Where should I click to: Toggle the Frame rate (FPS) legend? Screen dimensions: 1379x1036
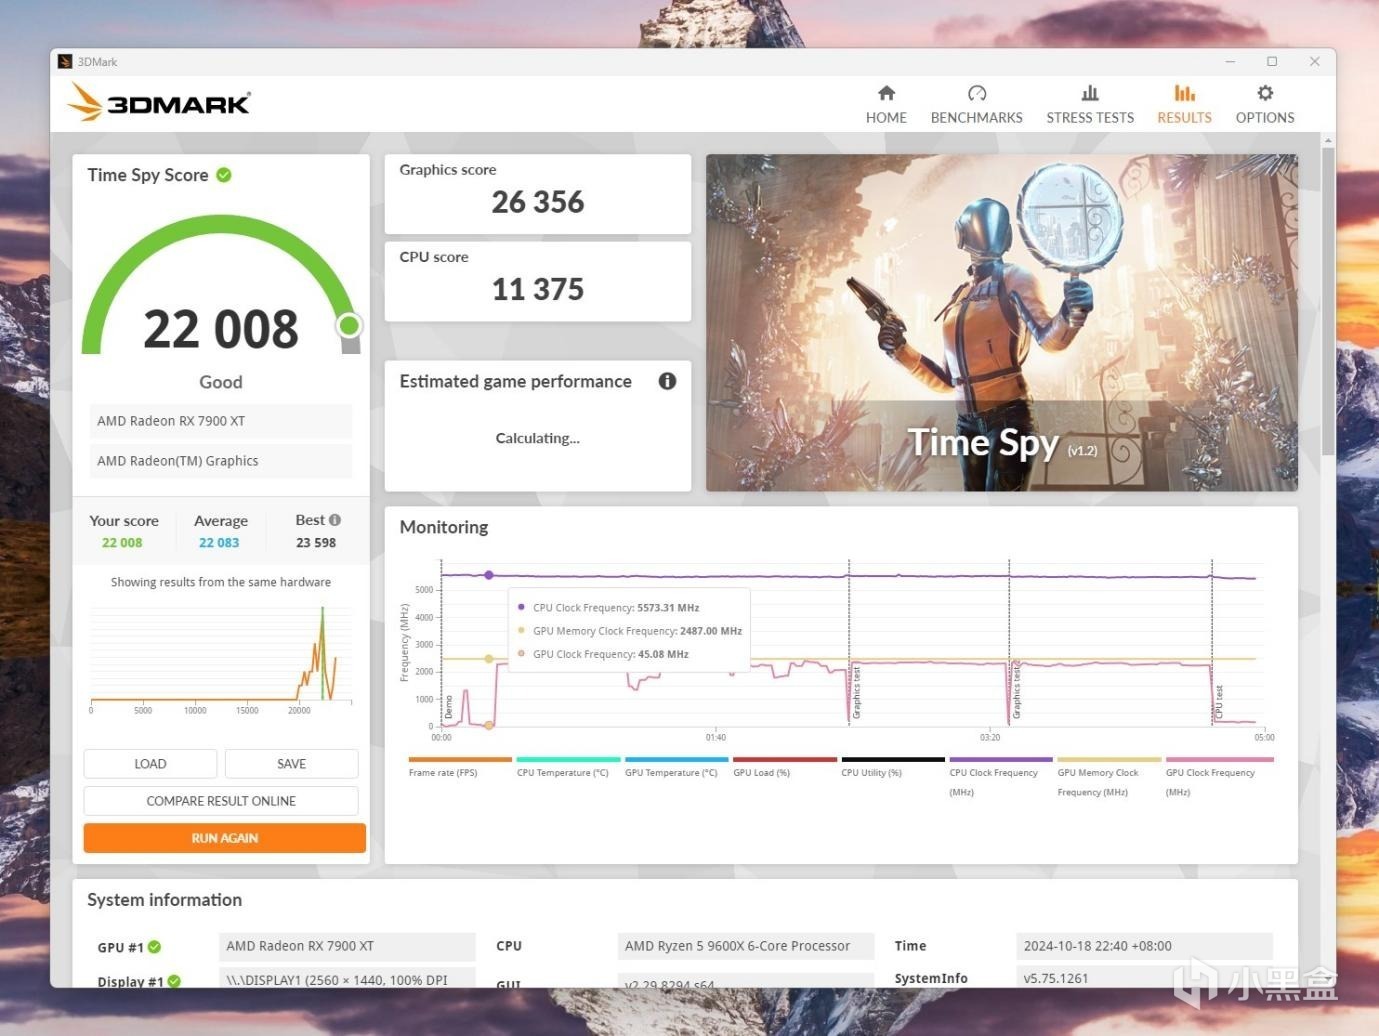pyautogui.click(x=459, y=767)
